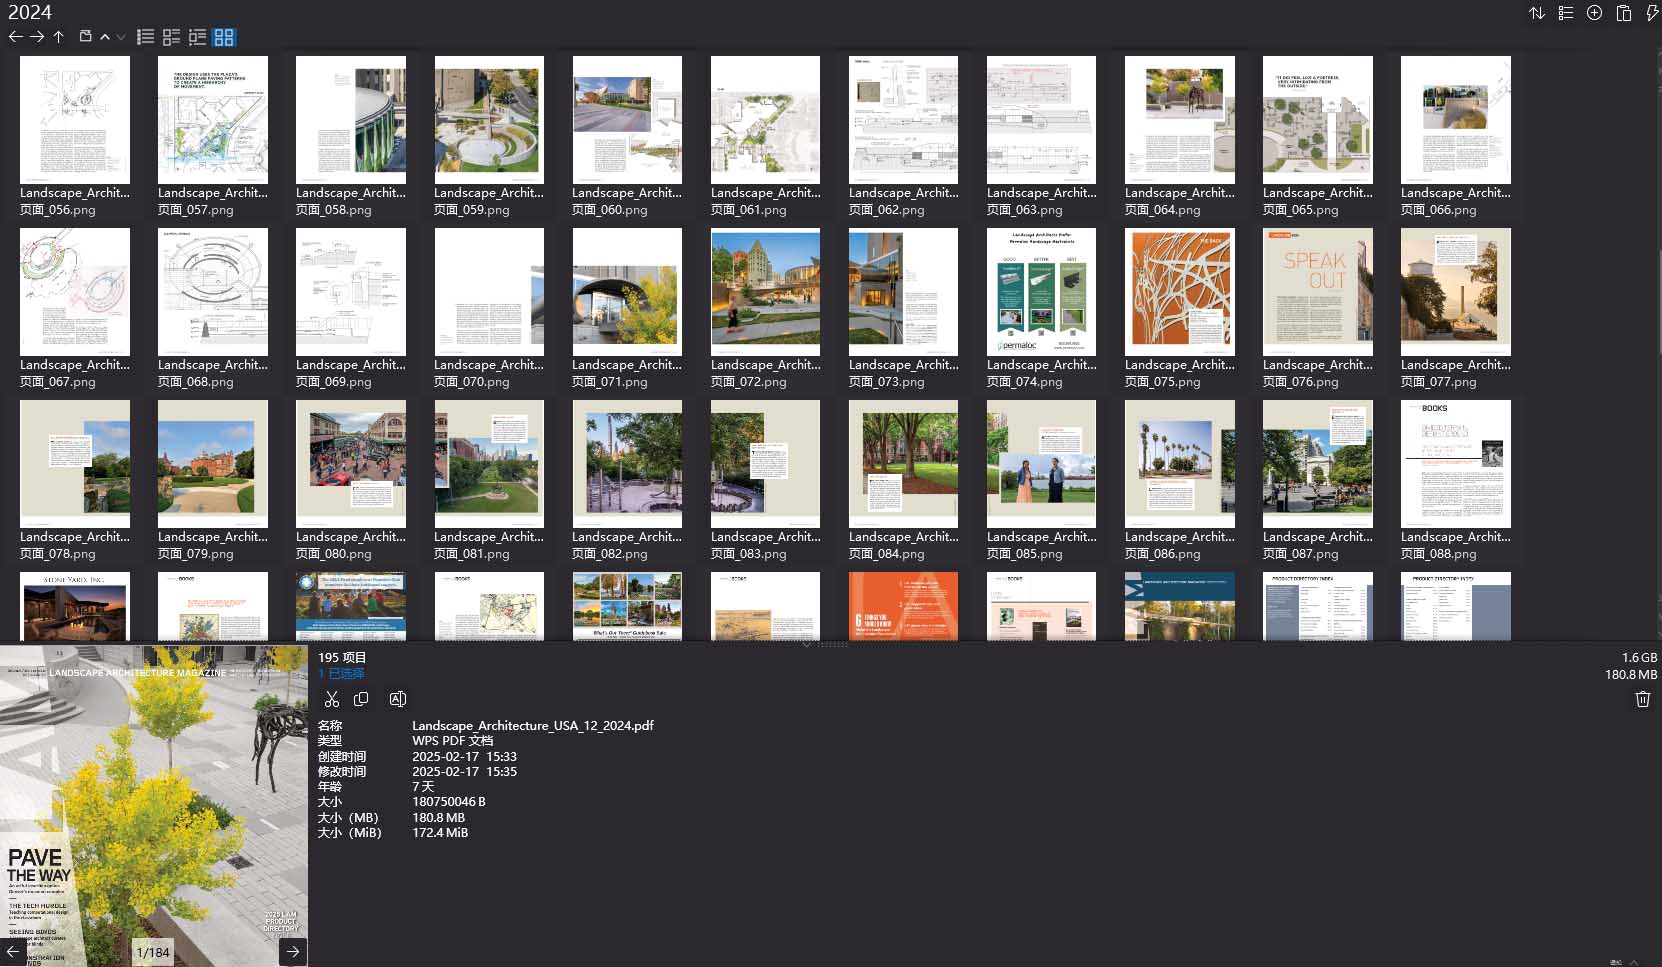Collapse the preview panel chevron
Screen dimensions: 1662x967
807,645
